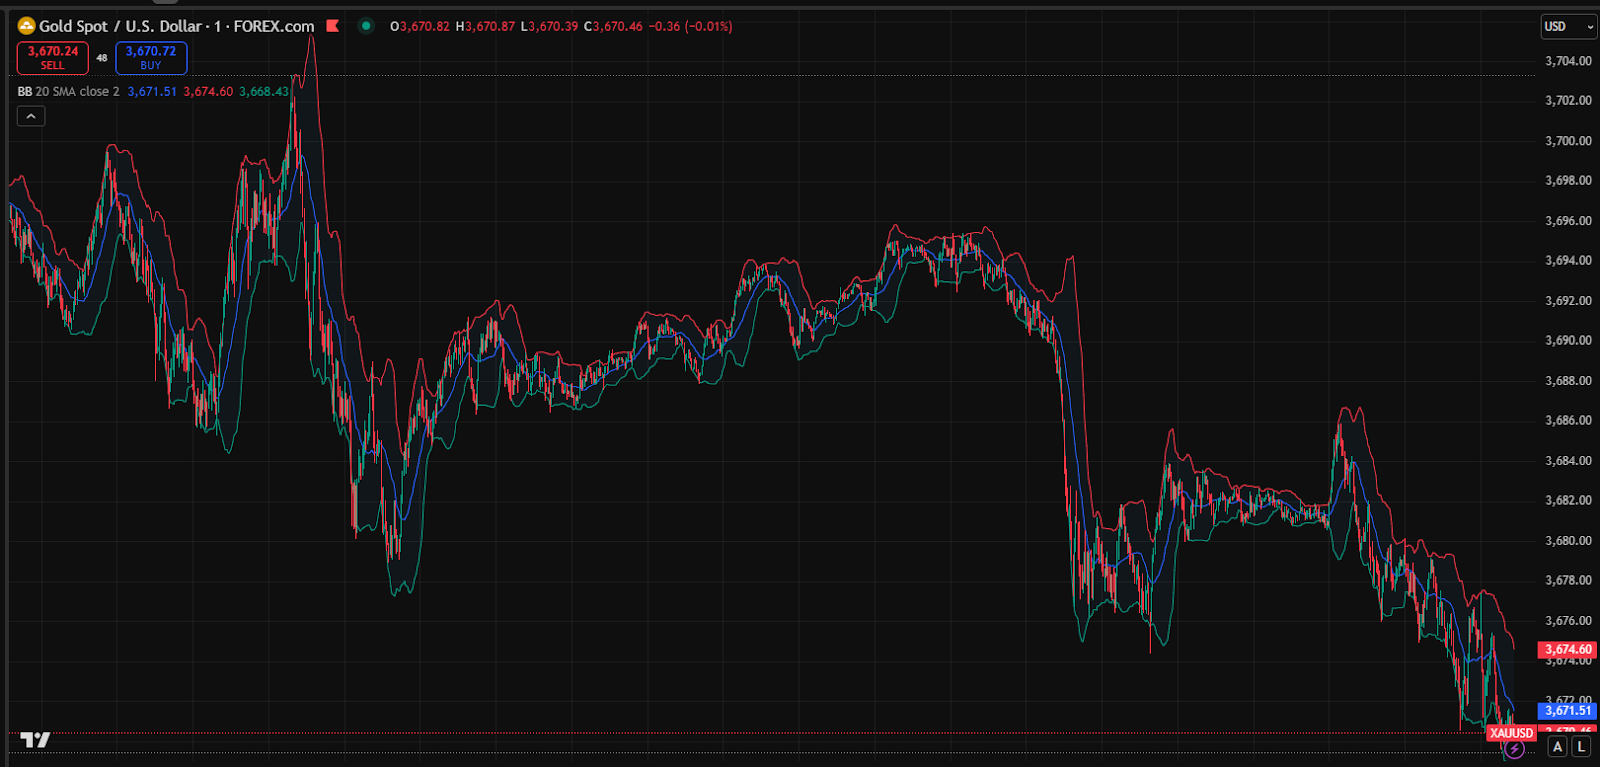1600x767 pixels.
Task: Click the blue 3,671.51 basis price label
Action: (x=1567, y=710)
